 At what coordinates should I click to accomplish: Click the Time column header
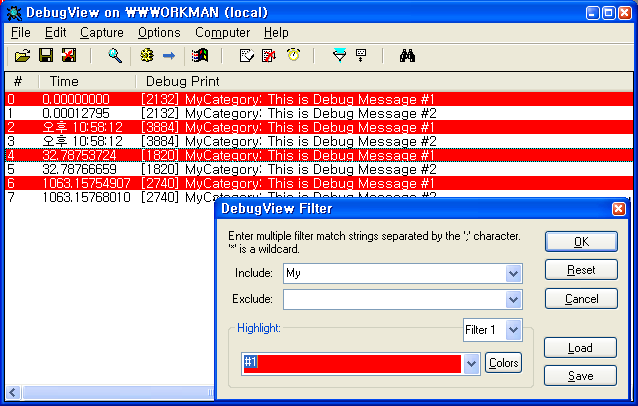[87, 81]
